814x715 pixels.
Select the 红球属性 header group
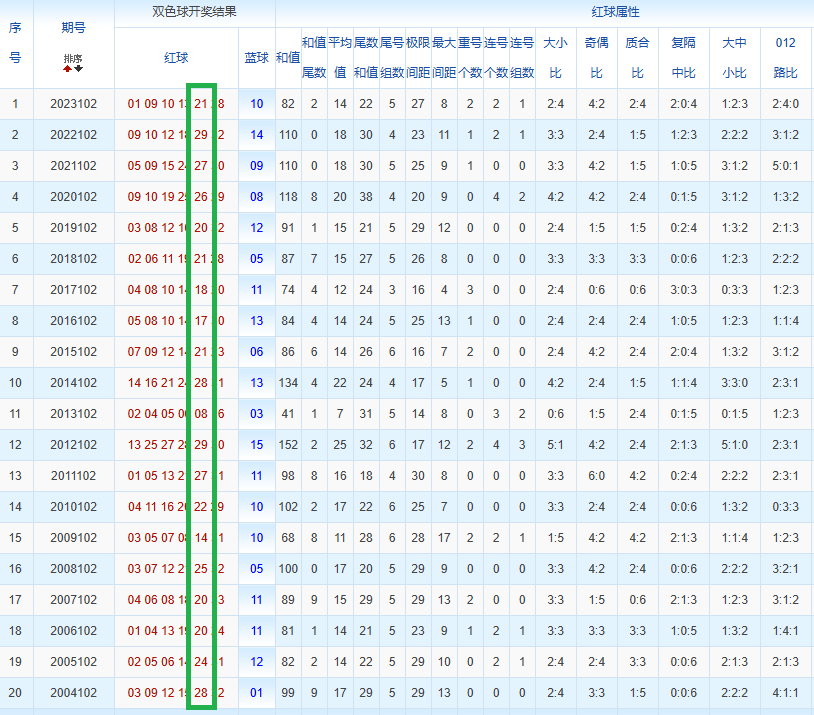click(x=615, y=12)
